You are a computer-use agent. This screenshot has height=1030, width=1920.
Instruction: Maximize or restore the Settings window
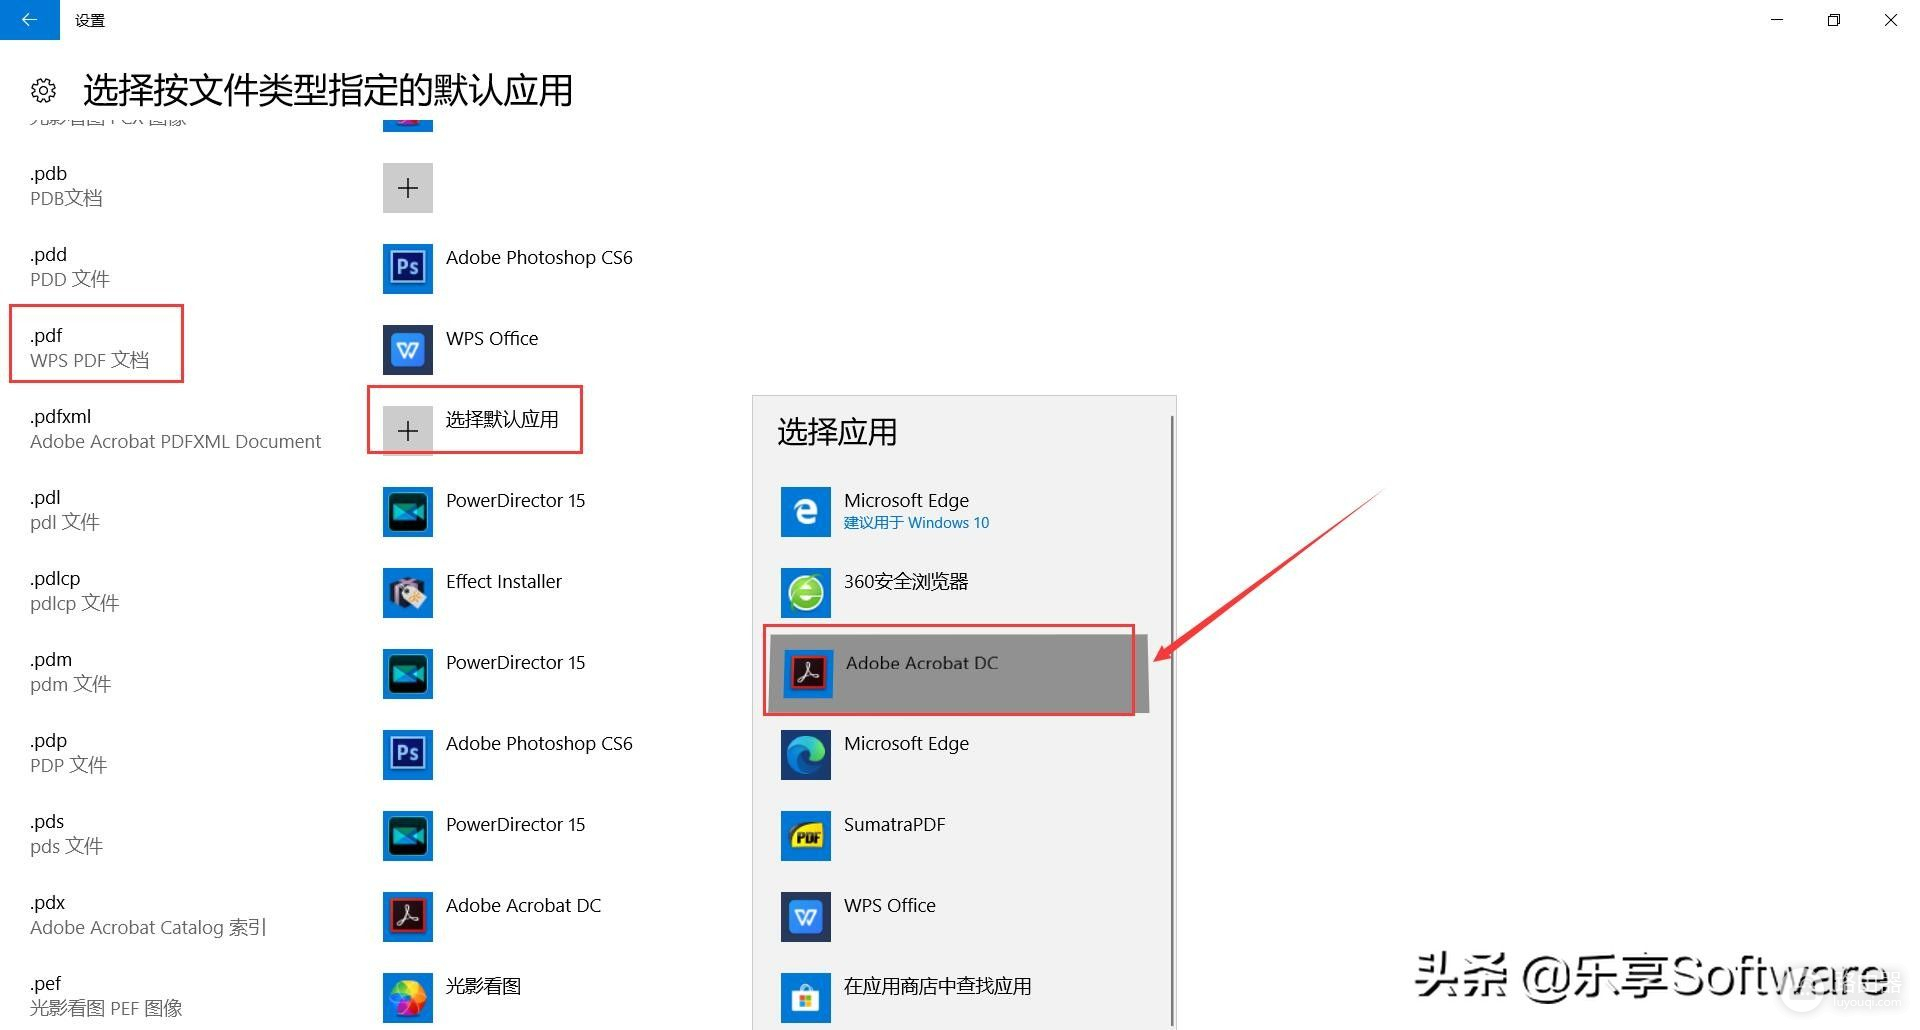1833,20
